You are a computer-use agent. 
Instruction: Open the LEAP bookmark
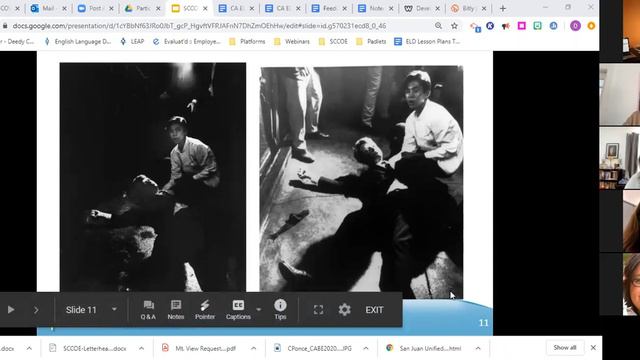(132, 42)
